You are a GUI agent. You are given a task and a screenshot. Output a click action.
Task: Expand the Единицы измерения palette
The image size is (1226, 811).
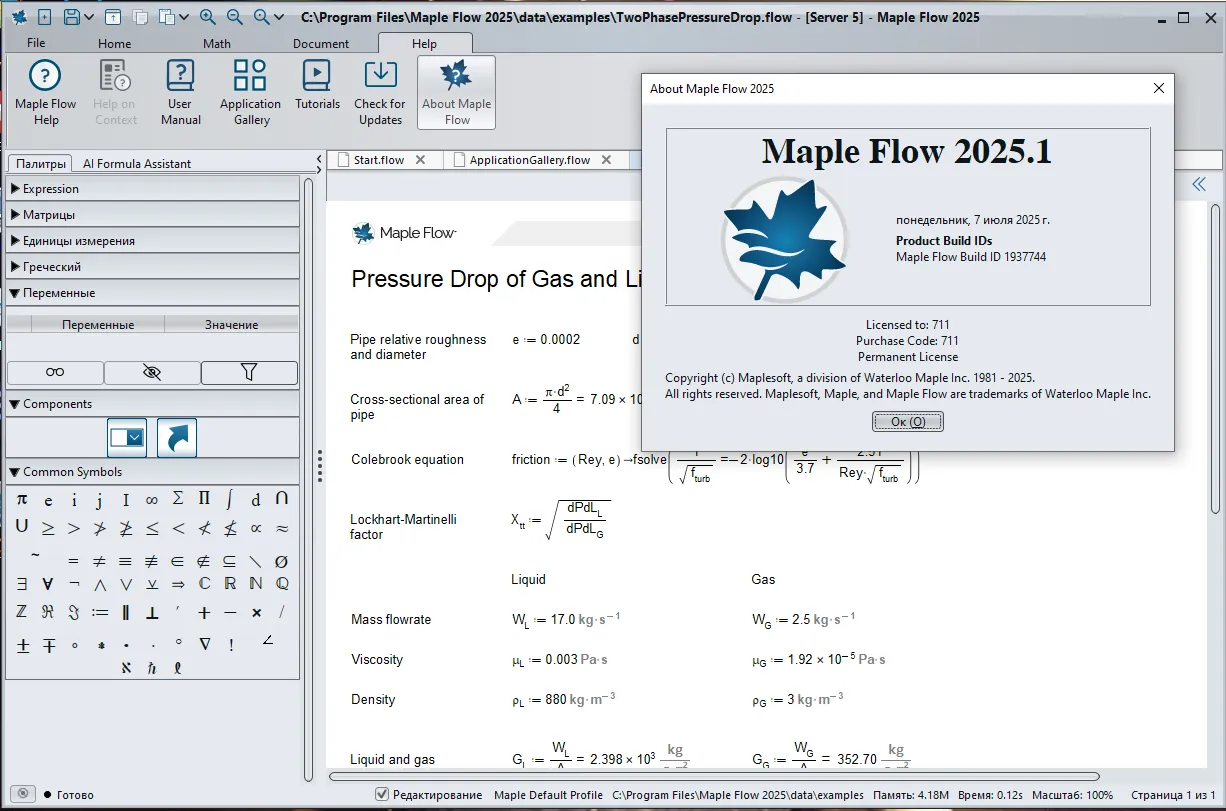point(152,240)
